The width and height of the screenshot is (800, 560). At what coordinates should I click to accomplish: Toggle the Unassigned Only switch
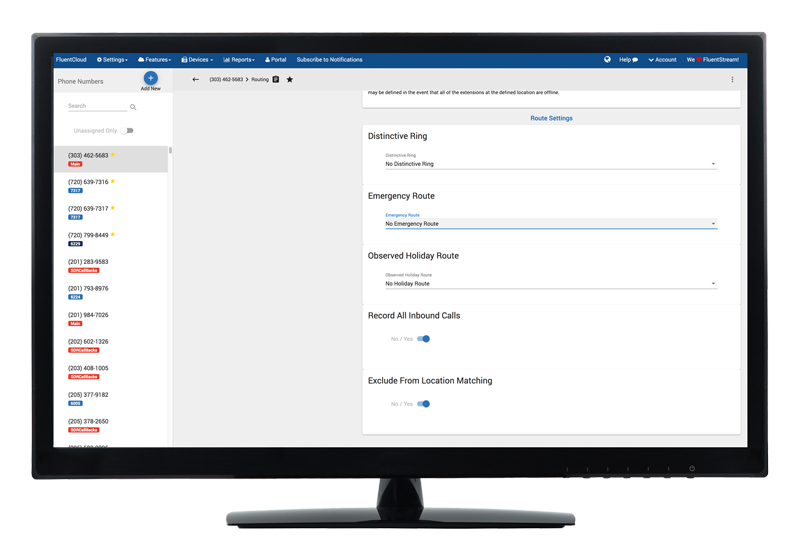click(127, 130)
